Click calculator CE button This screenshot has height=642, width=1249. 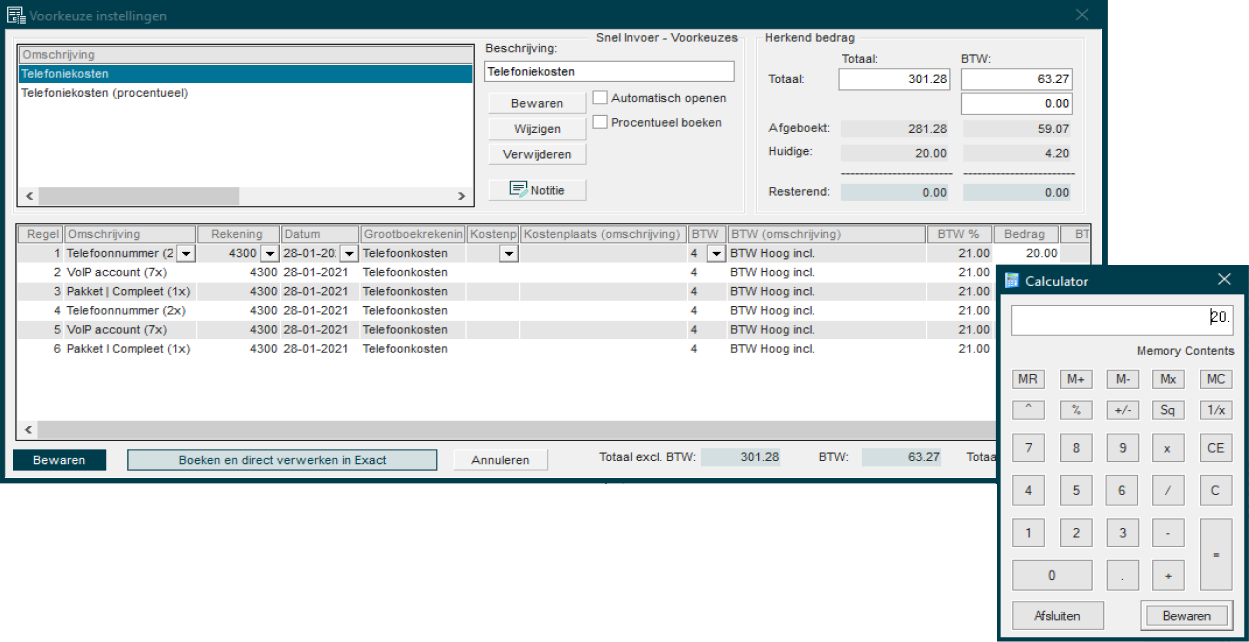pyautogui.click(x=1216, y=448)
